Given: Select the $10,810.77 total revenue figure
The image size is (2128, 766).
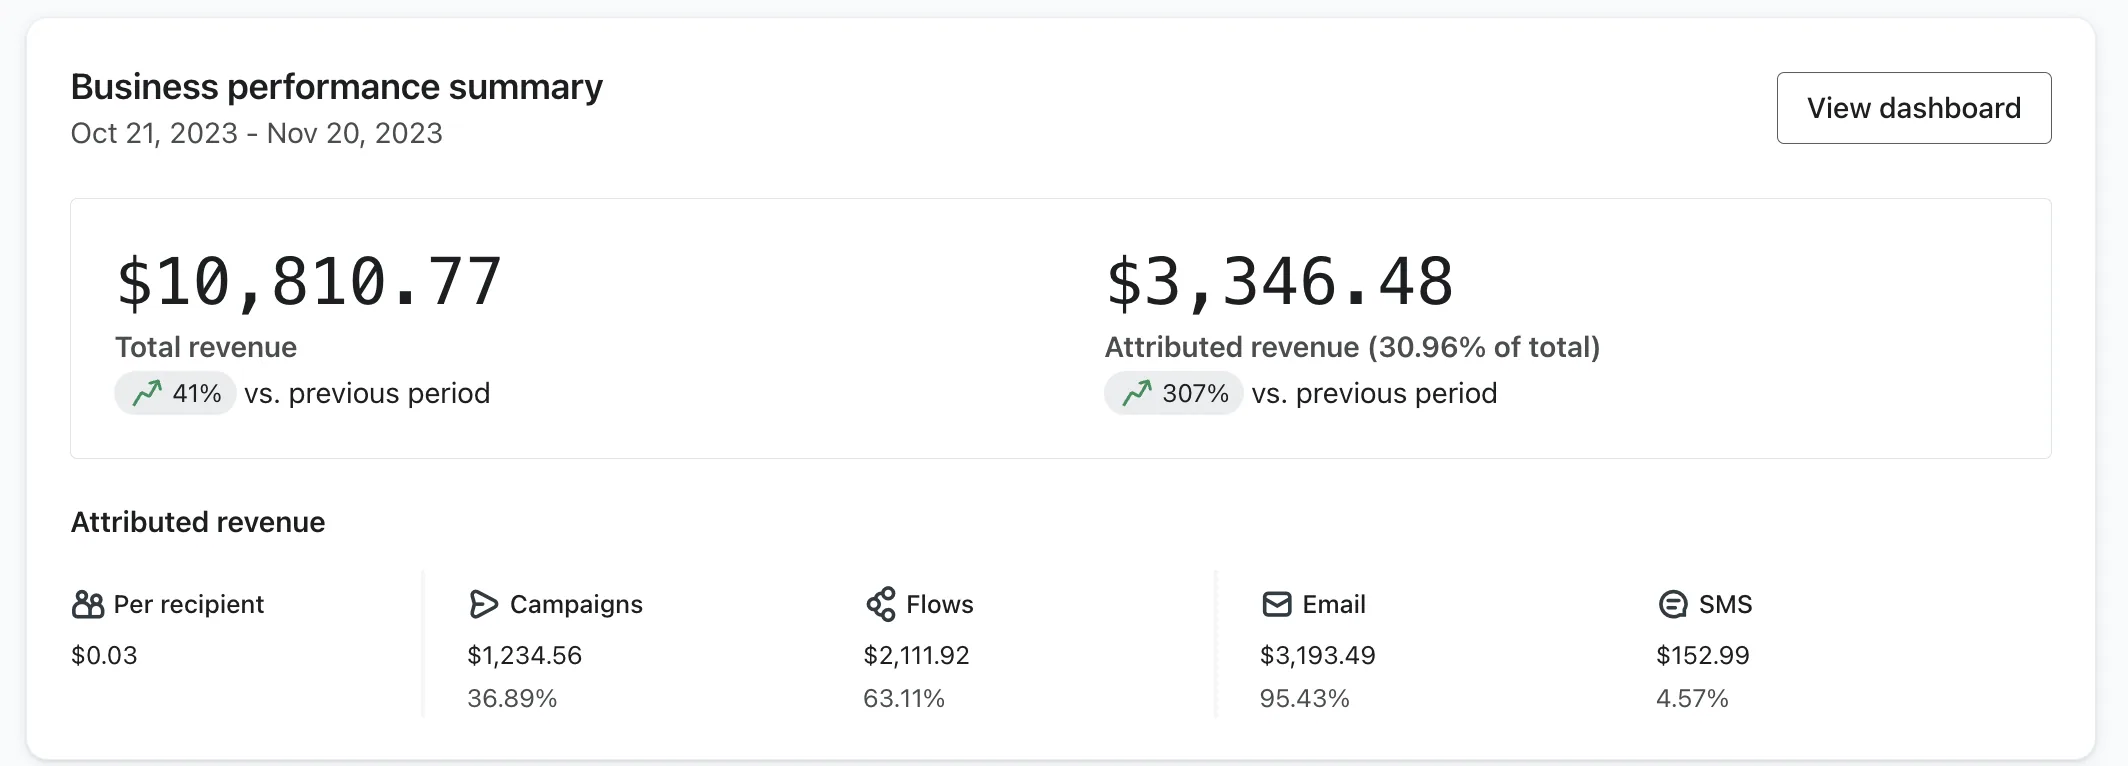Looking at the screenshot, I should pyautogui.click(x=309, y=282).
